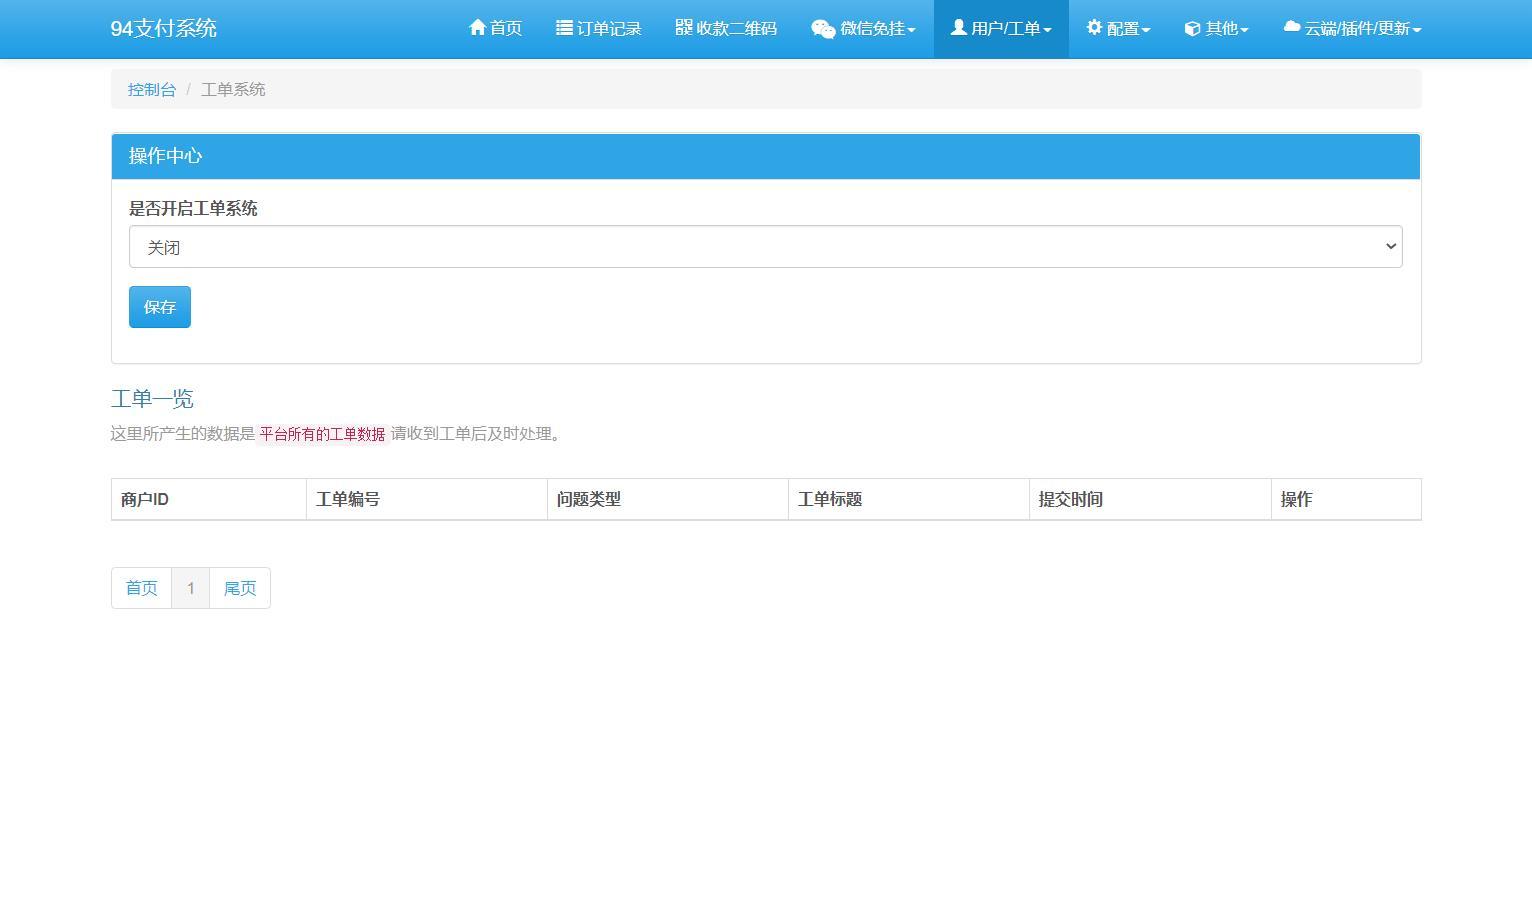Click the cloud icon on 云端/插件/更新
Screen dimensions: 1532x903
pos(1290,28)
